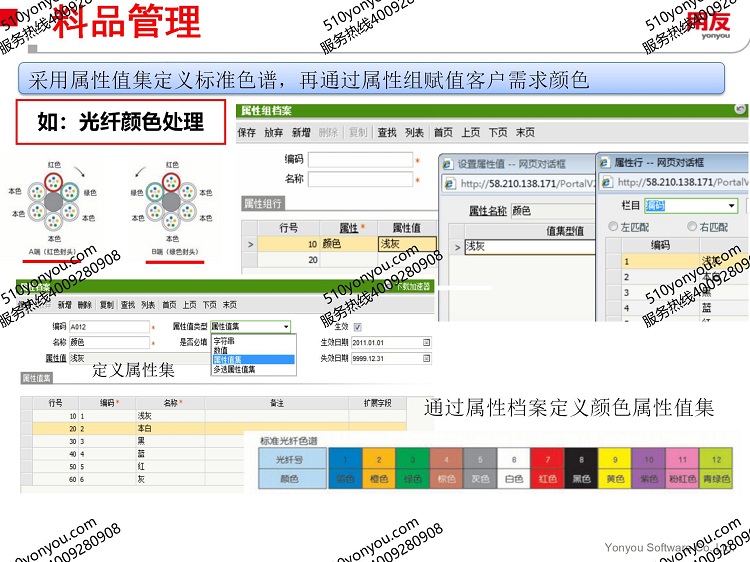Click the IE icon in 属性行 dialog title
The height and width of the screenshot is (562, 750).
pyautogui.click(x=605, y=162)
